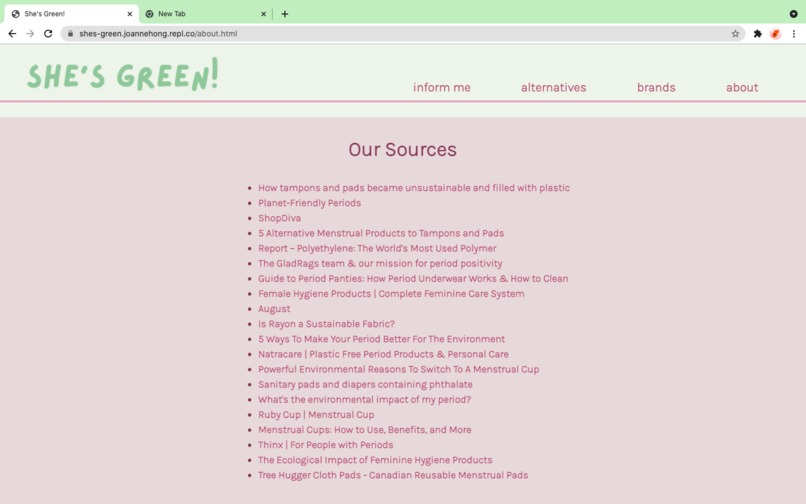The width and height of the screenshot is (806, 504).
Task: Open 'Sanitary pads and diapers containing phthalate' link
Action: click(365, 384)
